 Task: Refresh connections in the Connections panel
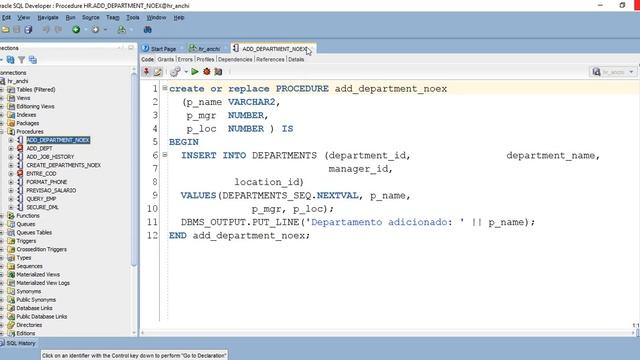10,60
